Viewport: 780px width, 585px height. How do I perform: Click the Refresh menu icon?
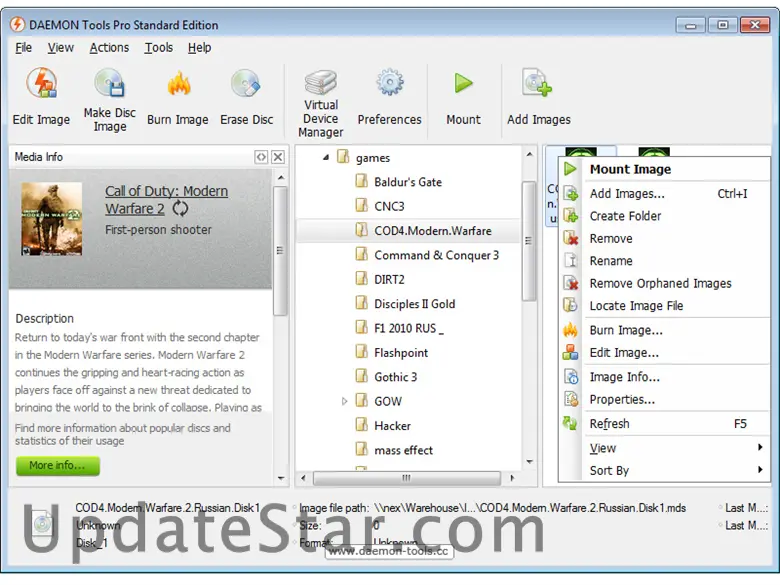coord(571,423)
